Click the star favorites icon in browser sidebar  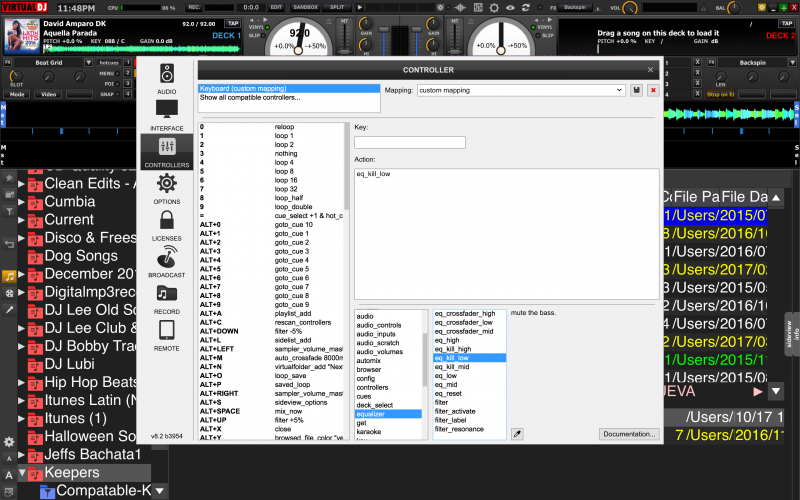coord(9,178)
